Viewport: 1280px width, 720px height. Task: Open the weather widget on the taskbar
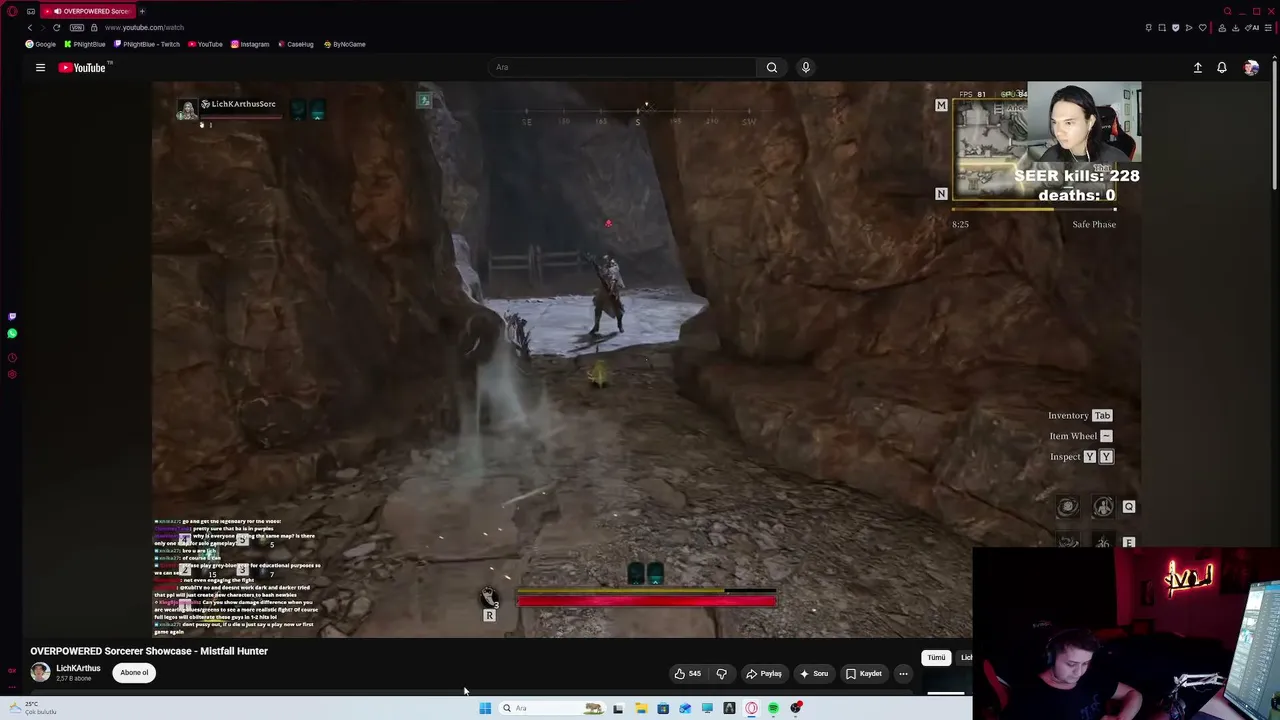(x=34, y=708)
